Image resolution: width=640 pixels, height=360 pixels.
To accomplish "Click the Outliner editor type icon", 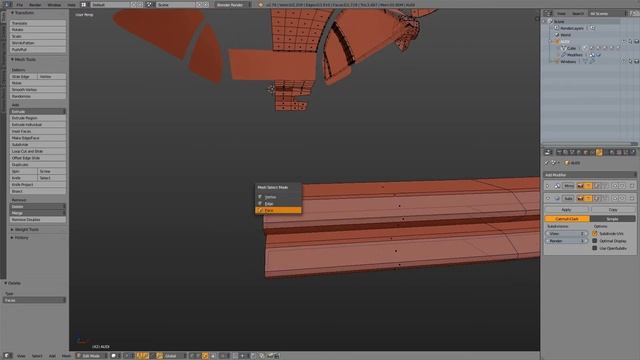I will pos(548,13).
